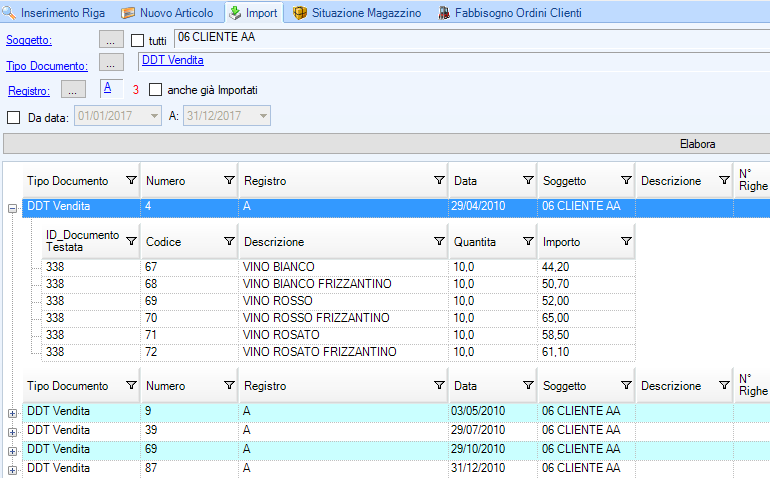Click the filter icon on Data column
The width and height of the screenshot is (770, 478).
point(527,181)
